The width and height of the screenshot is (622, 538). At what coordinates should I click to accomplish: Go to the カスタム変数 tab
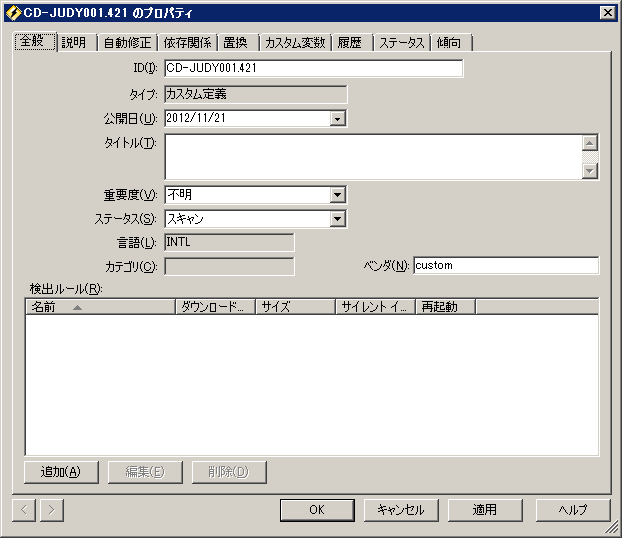tap(294, 43)
